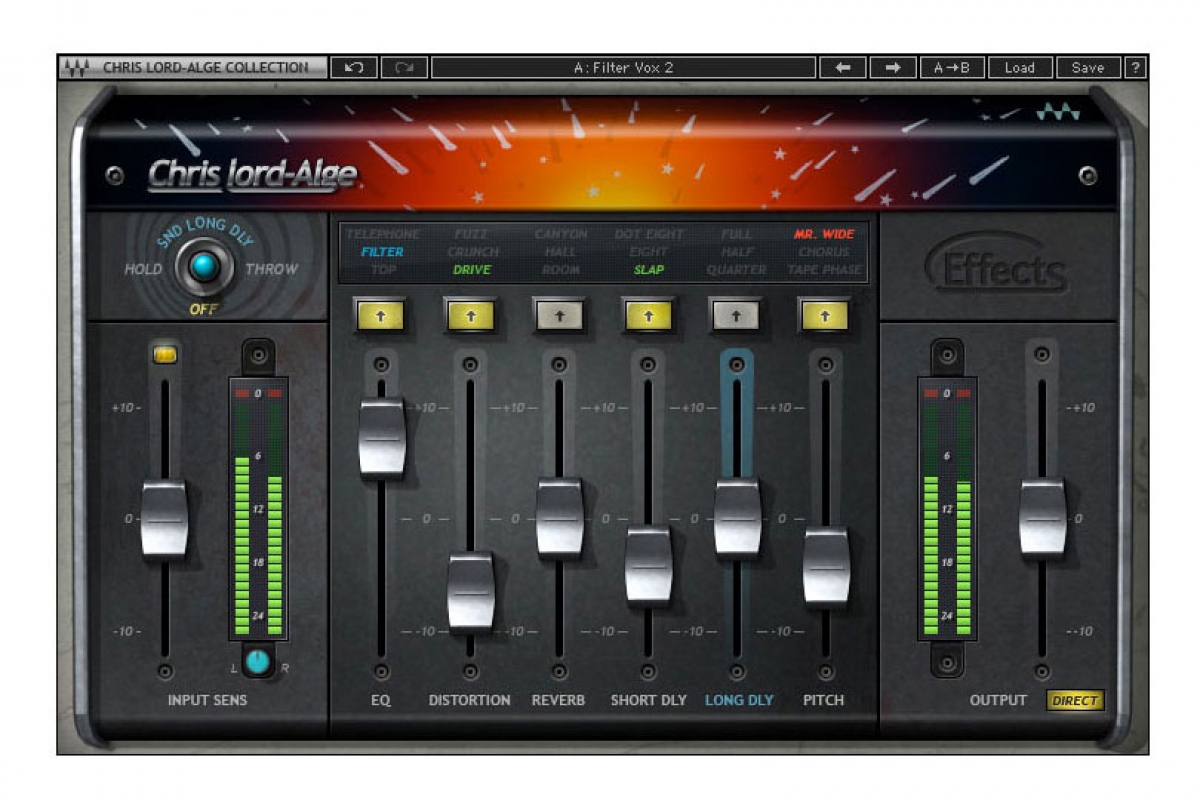The width and height of the screenshot is (1200, 800).
Task: Click the CANYON mode text
Action: point(561,234)
